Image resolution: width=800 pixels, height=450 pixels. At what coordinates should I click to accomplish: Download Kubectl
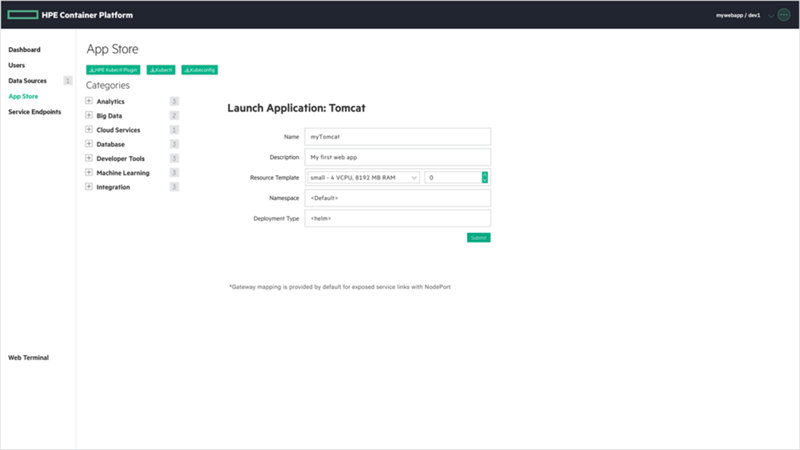click(161, 70)
